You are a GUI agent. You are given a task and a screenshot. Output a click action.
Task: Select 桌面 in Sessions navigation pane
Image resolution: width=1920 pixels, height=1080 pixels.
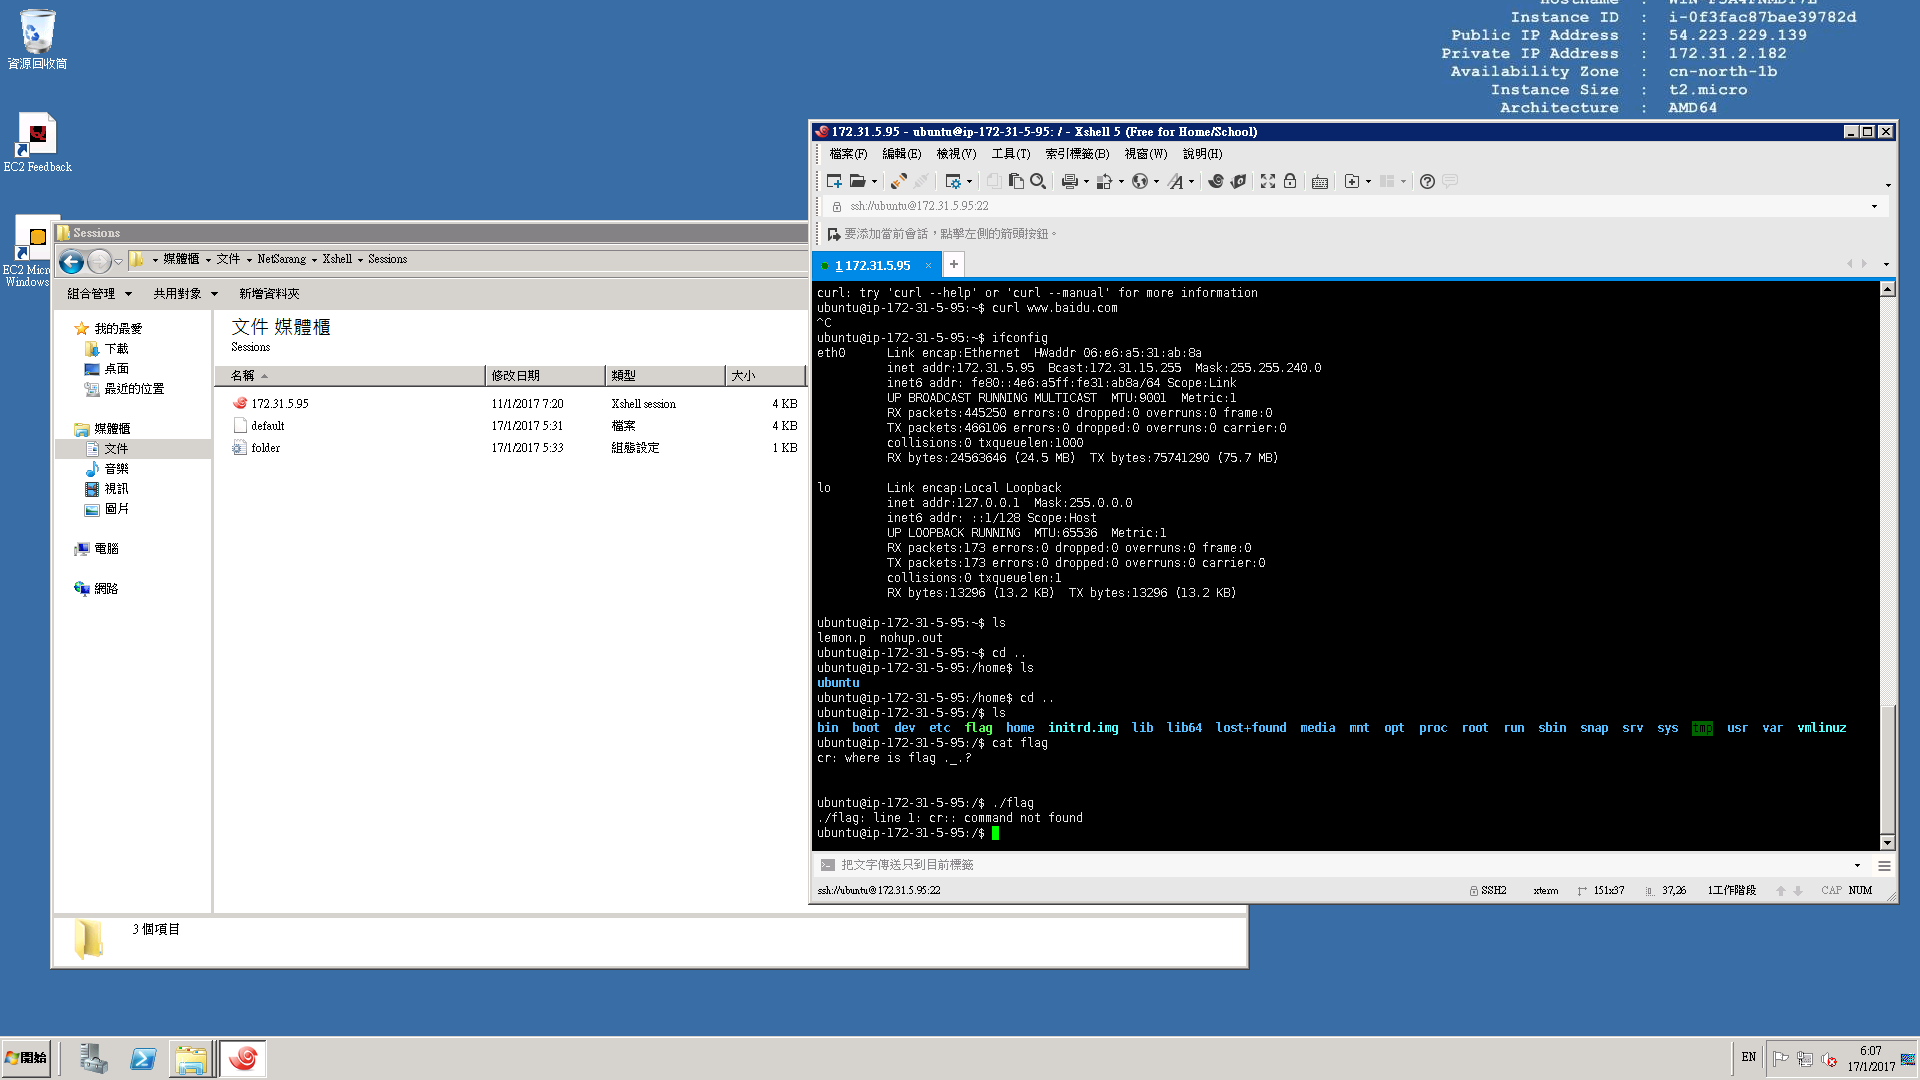[x=116, y=369]
